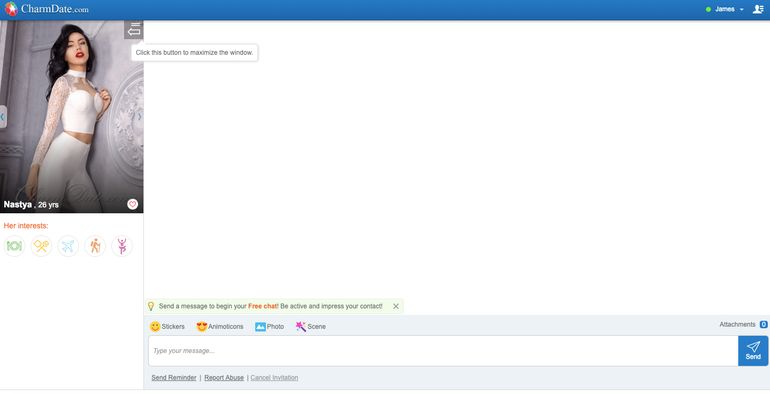Open the Animoticons picker
Viewport: 770px width, 394px height.
(220, 326)
